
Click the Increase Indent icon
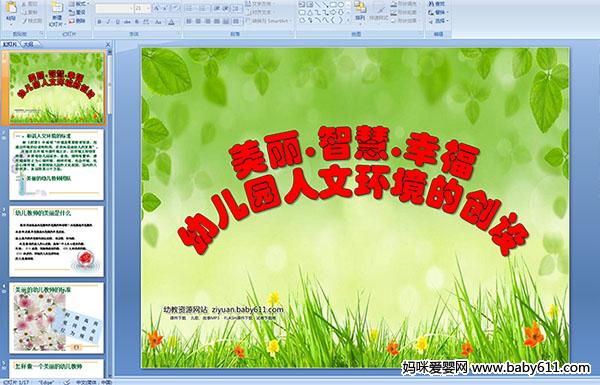tap(225, 8)
